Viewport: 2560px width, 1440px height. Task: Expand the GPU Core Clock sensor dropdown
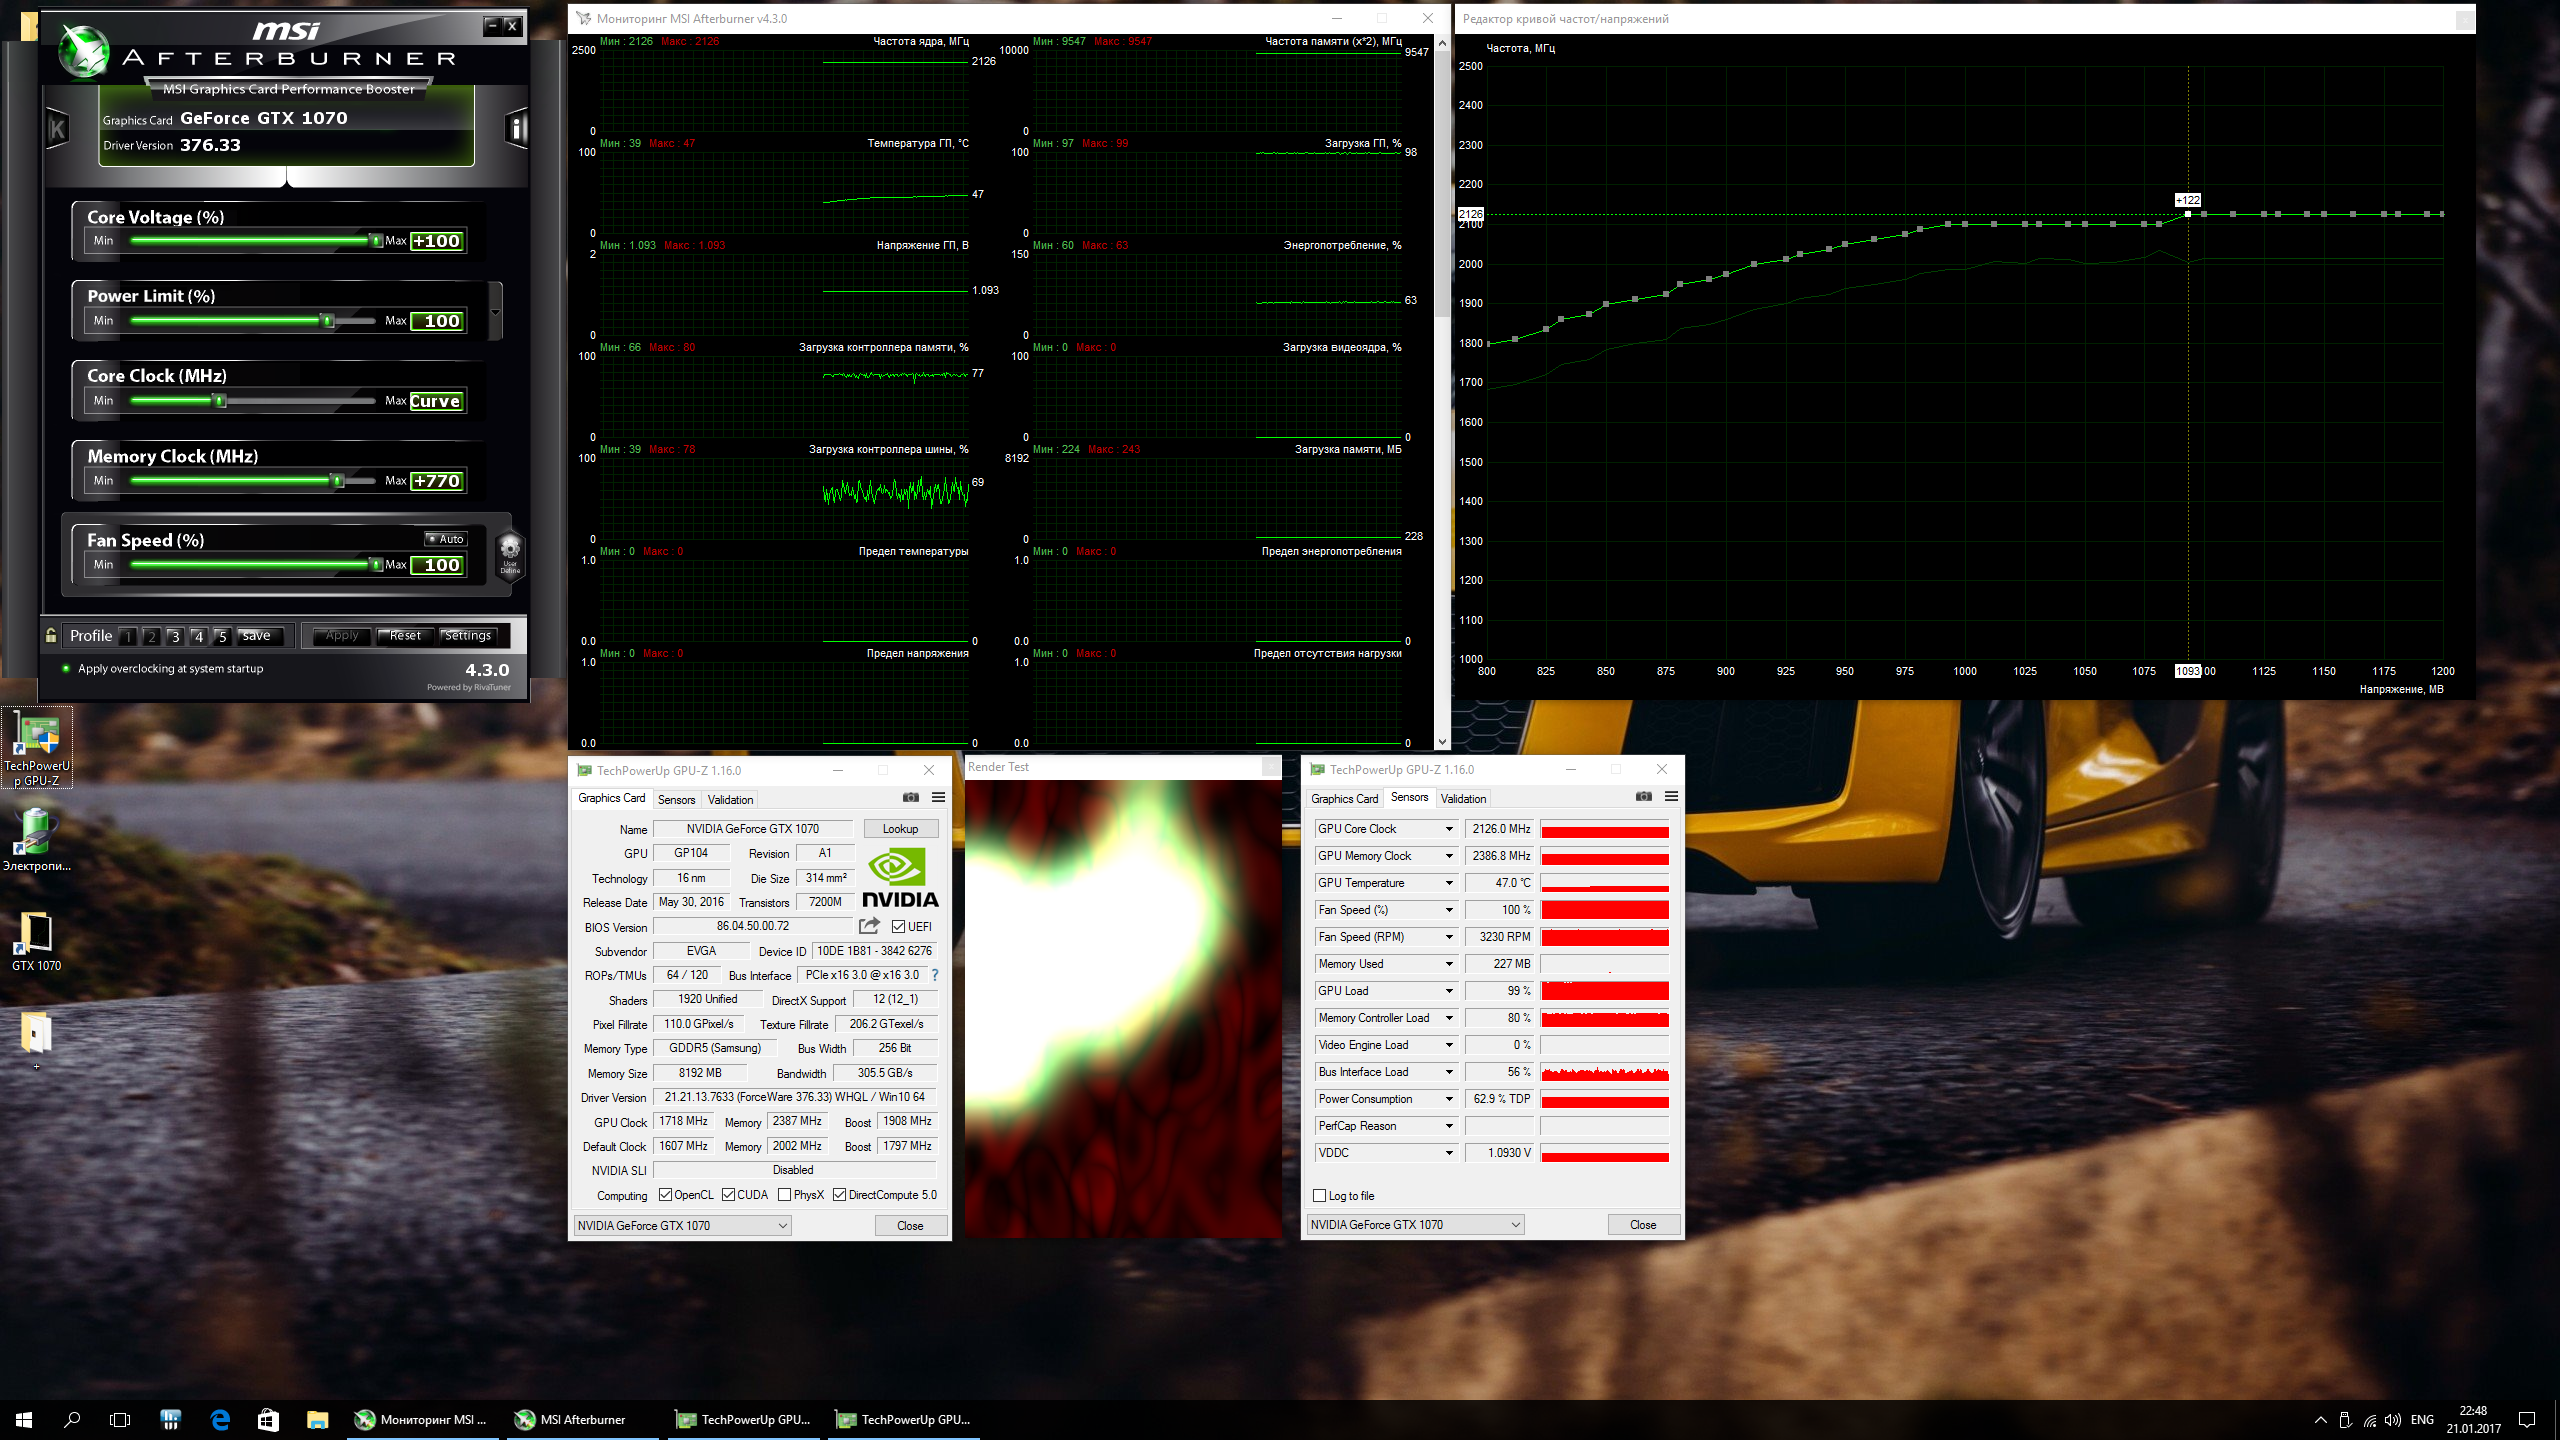coord(1448,829)
